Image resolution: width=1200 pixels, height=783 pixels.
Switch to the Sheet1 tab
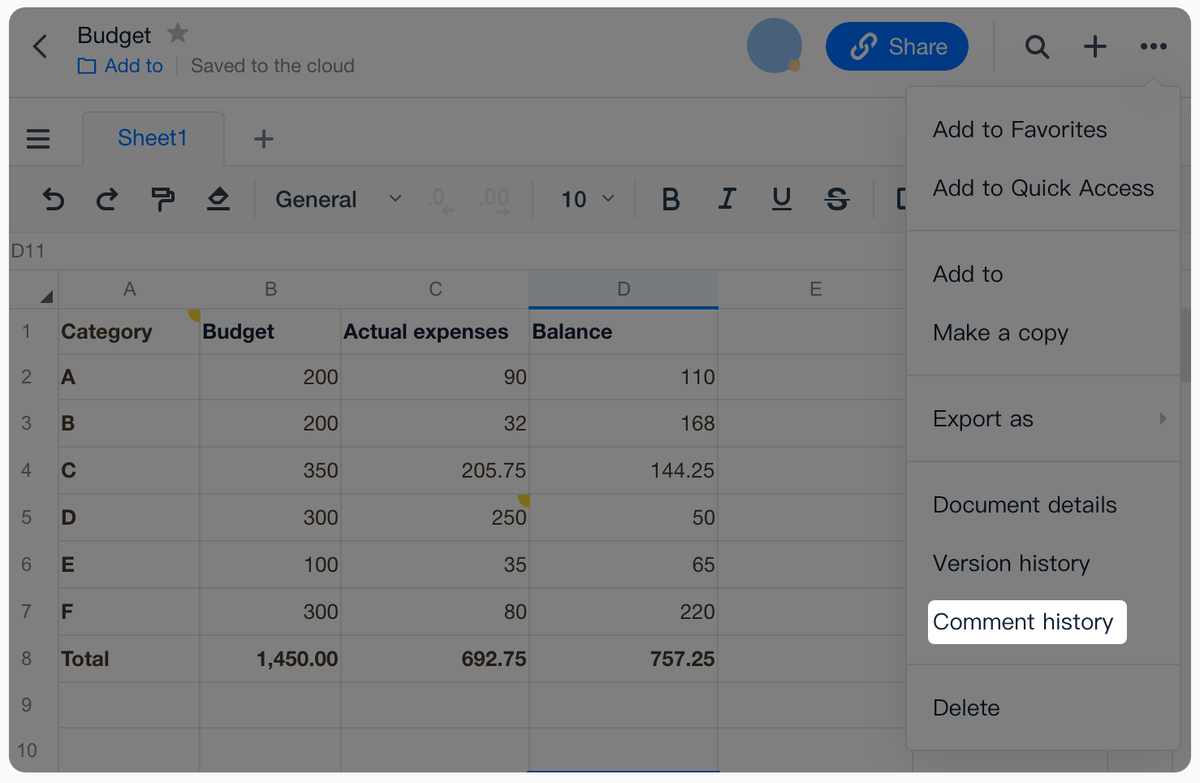tap(153, 138)
